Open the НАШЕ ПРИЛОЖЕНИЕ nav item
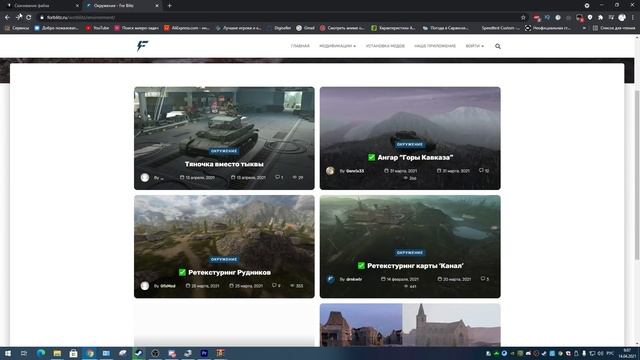640x360 pixels. pos(435,46)
